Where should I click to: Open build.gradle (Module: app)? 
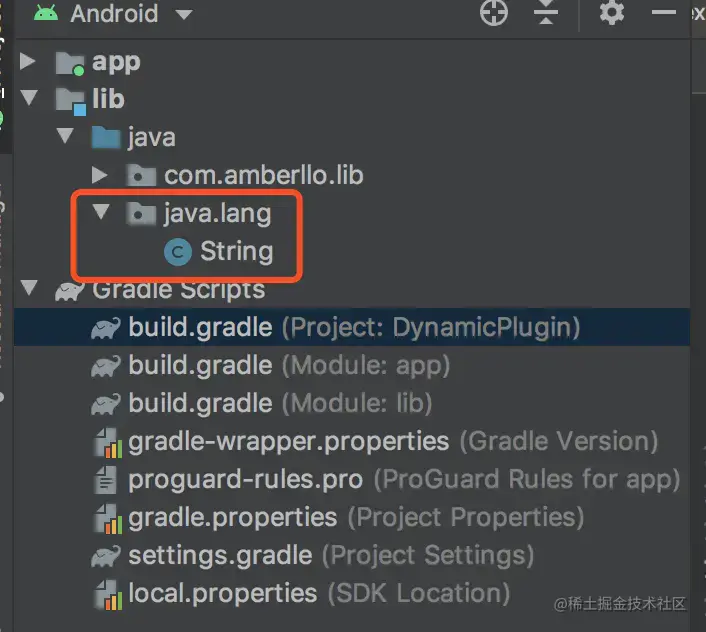289,365
